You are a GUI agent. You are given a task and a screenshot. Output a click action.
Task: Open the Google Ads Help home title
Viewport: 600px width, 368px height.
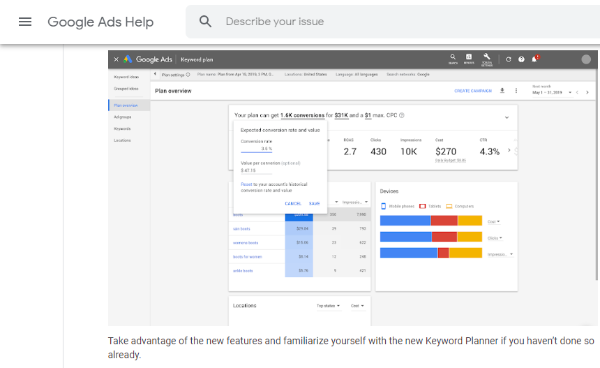pos(100,22)
